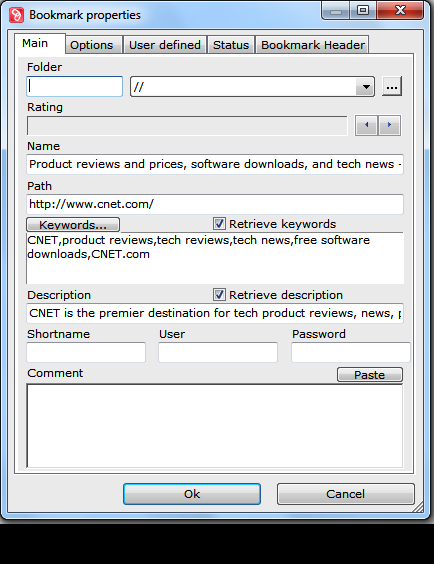Viewport: 434px width, 564px height.
Task: Focus the User input field
Action: [x=218, y=352]
